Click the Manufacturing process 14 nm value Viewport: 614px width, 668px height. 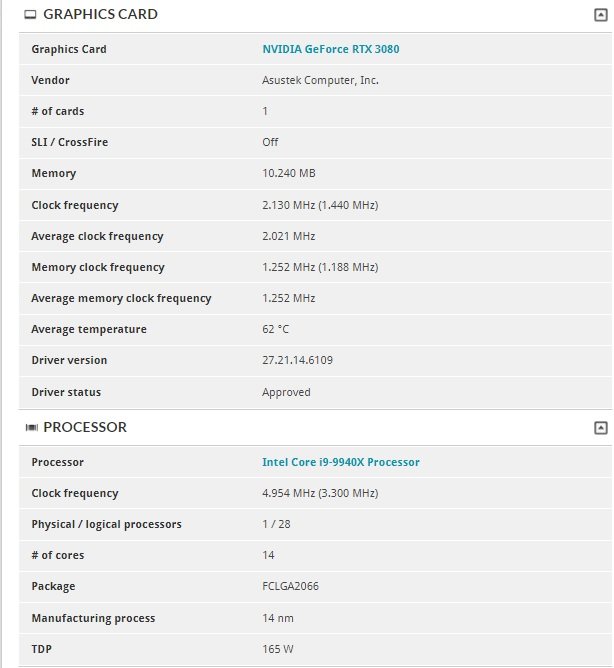(x=278, y=618)
